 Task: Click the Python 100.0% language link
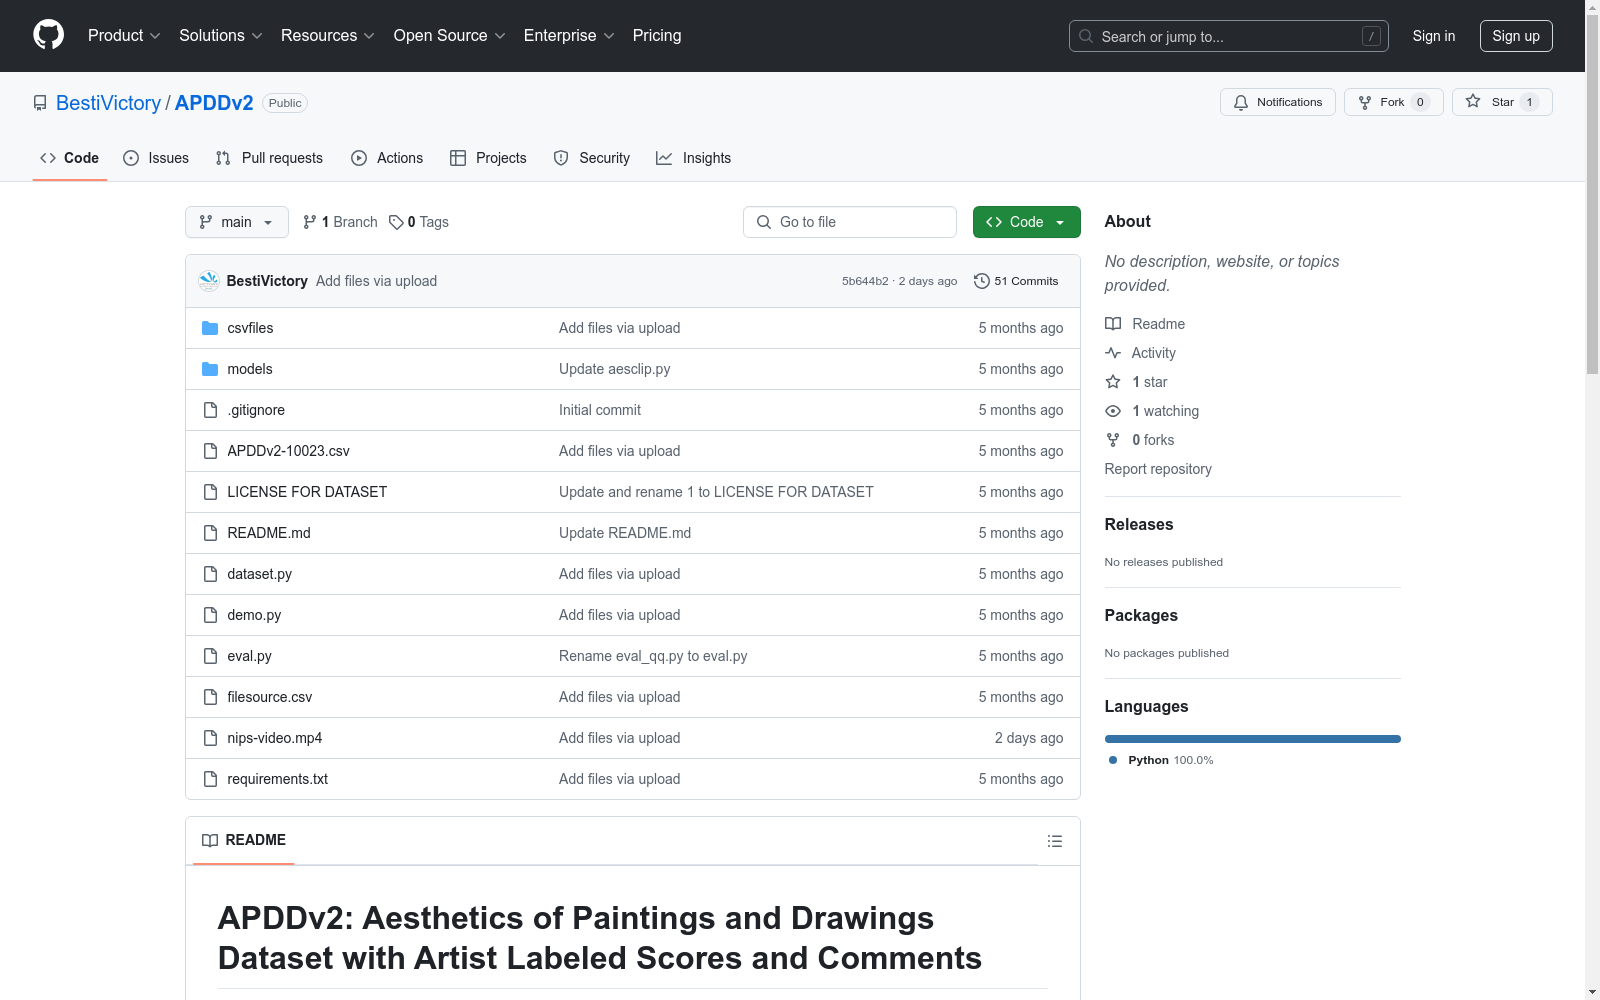[1161, 760]
